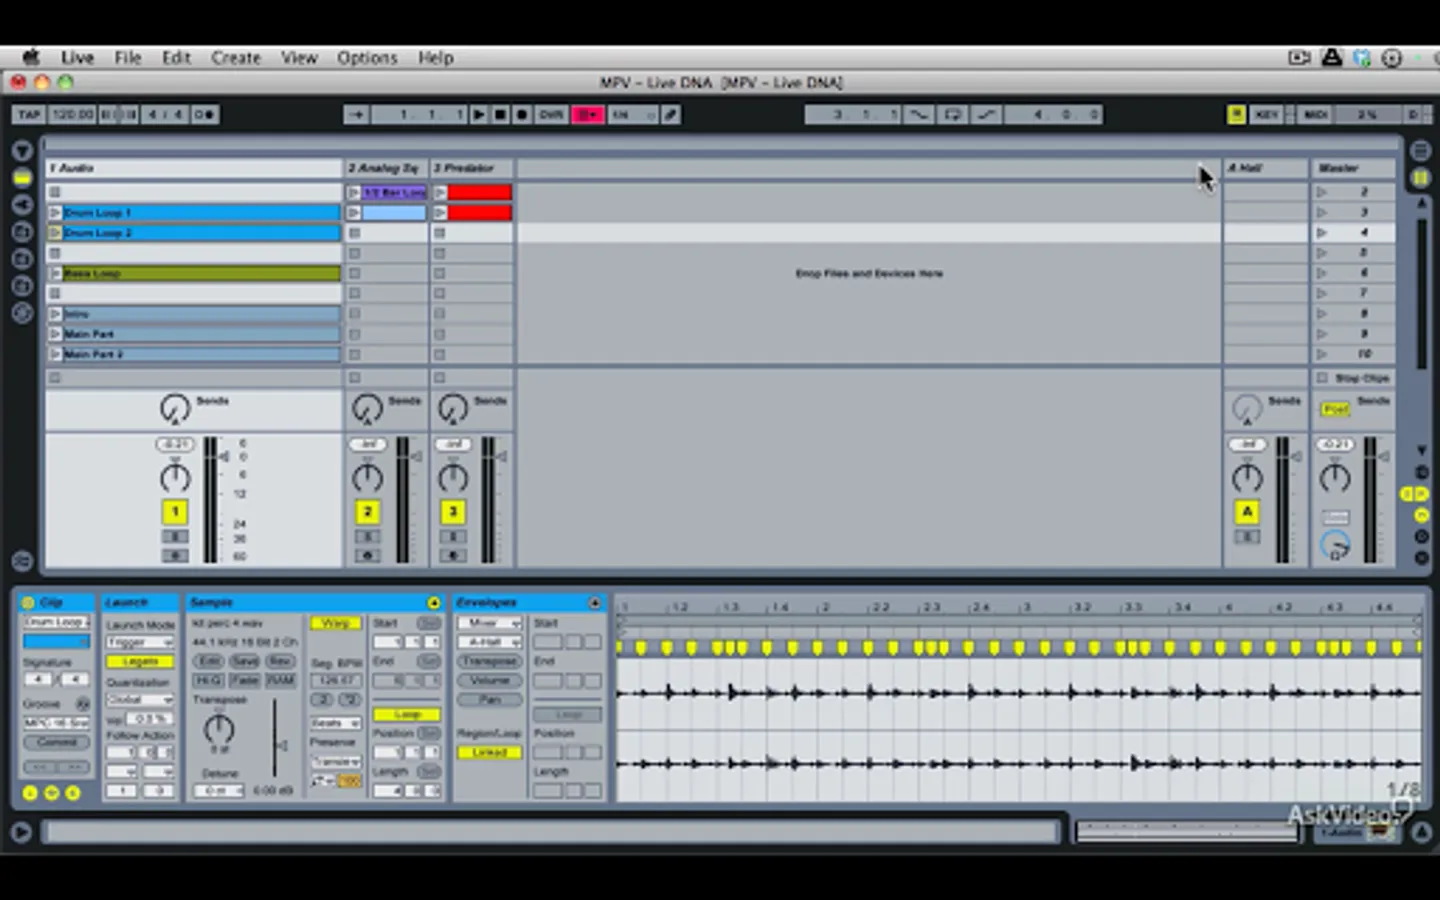Open the Hot-Swap browser icon
This screenshot has height=900, width=1440.
pos(22,313)
